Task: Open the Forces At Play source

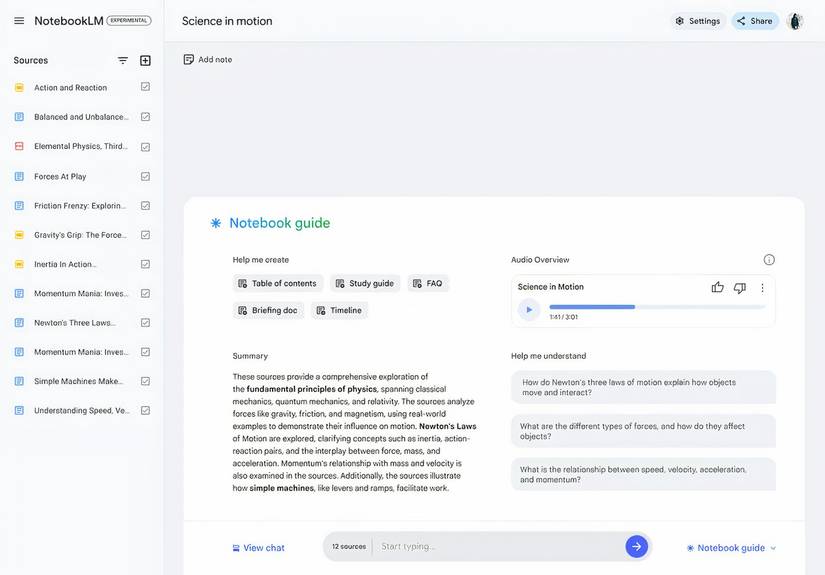Action: (x=60, y=176)
